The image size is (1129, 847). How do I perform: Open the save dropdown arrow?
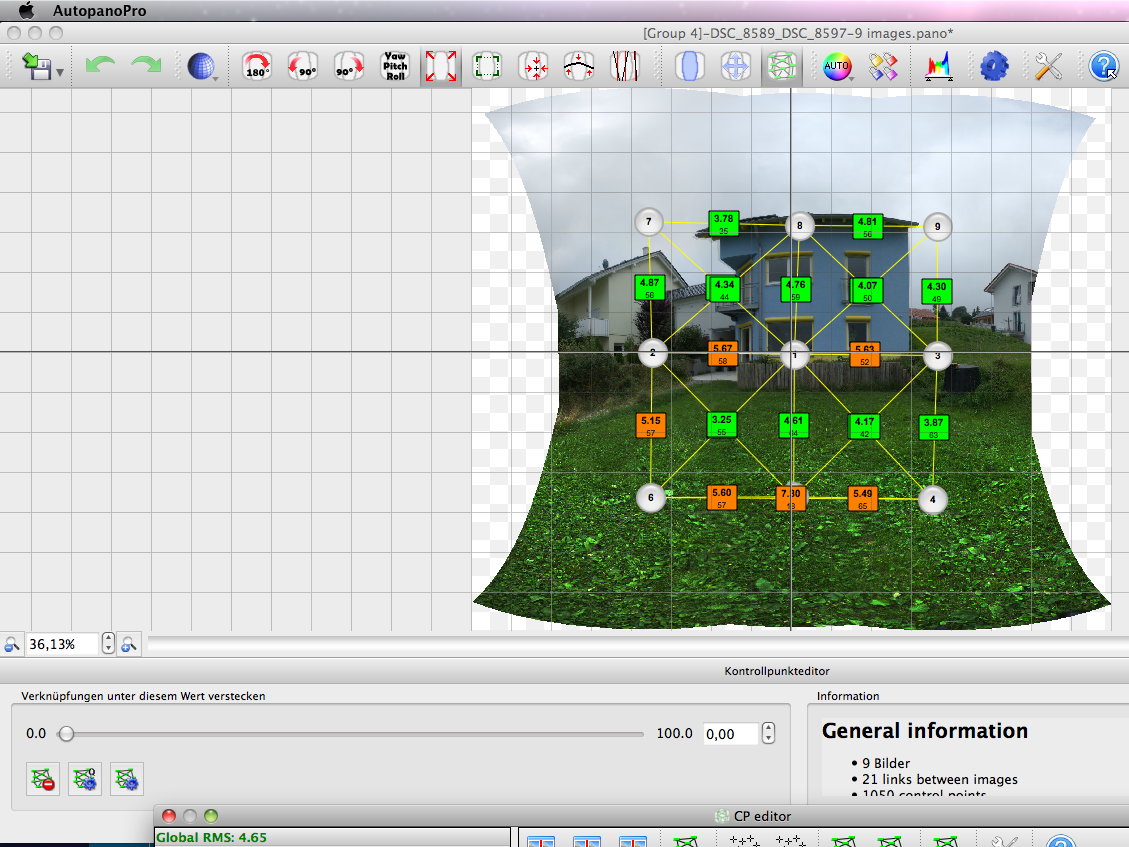coord(61,73)
